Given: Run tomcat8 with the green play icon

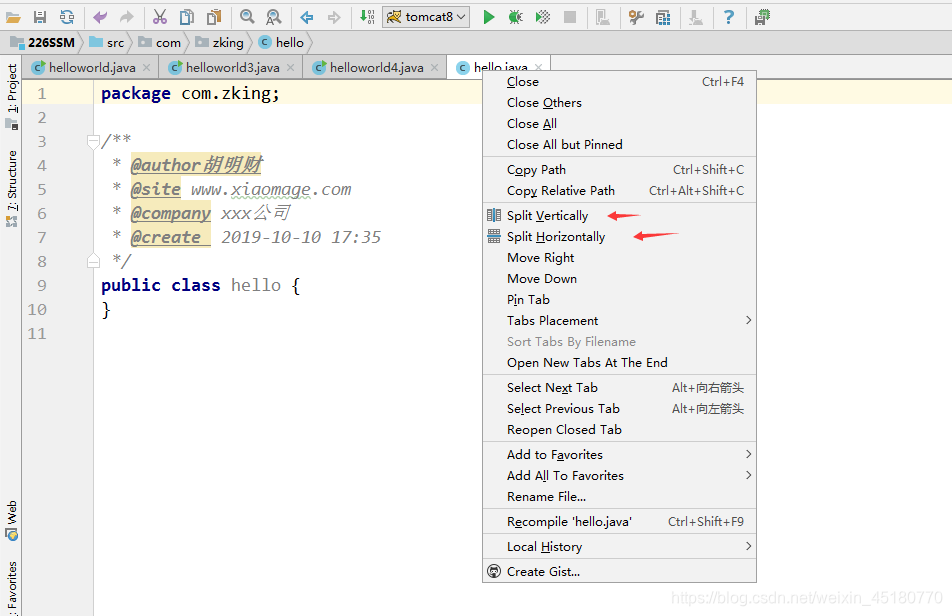Looking at the screenshot, I should [489, 17].
